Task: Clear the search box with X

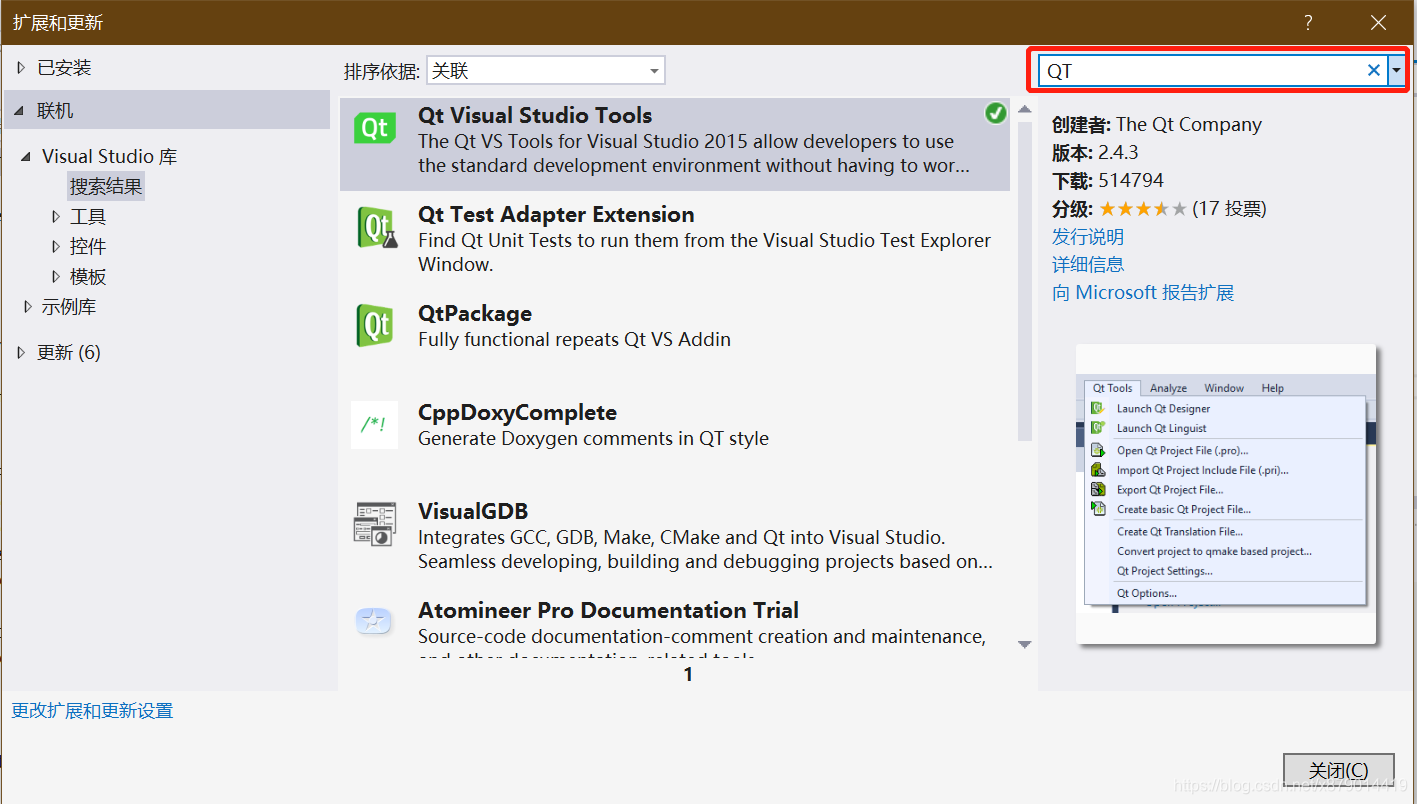Action: [1374, 70]
